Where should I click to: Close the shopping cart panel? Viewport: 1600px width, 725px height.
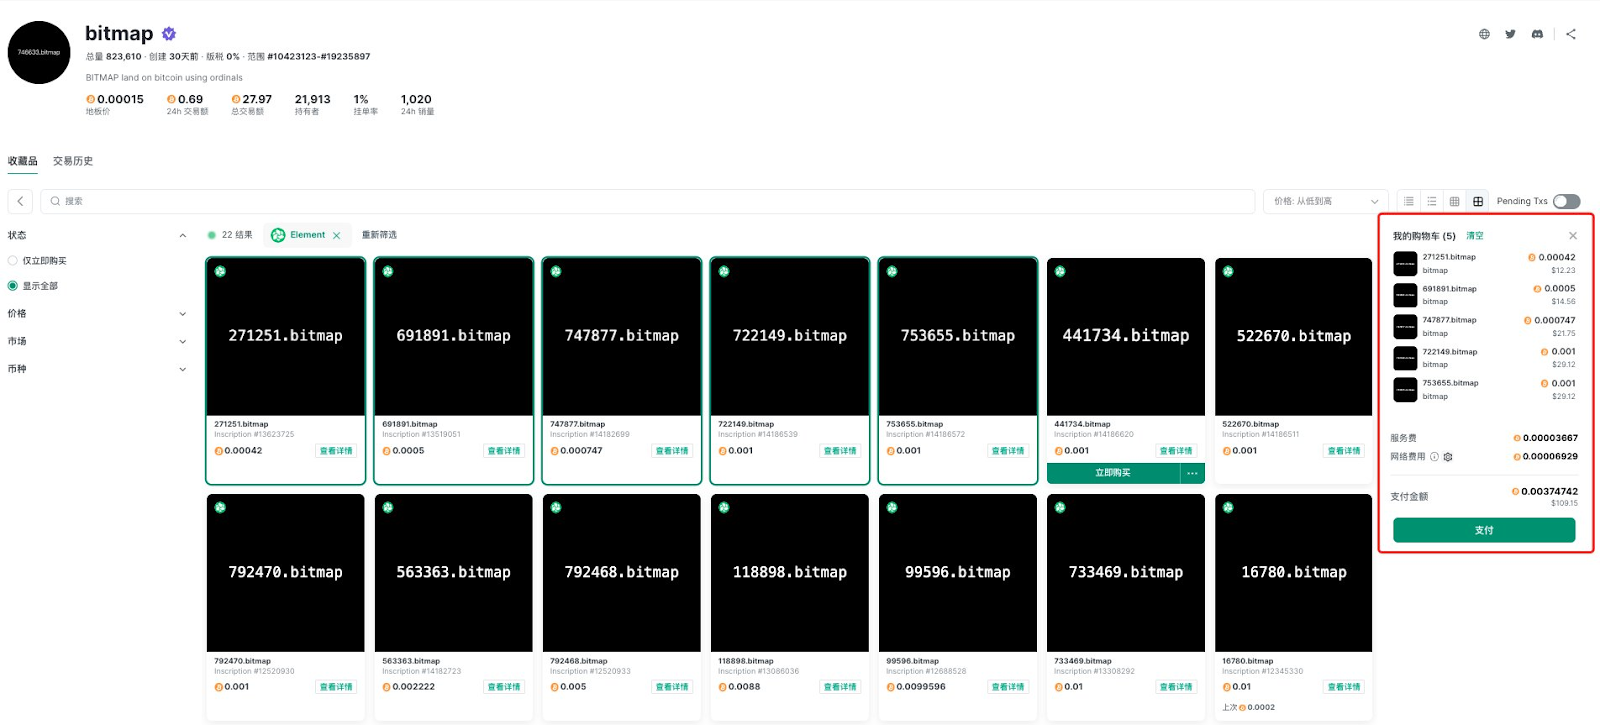point(1573,236)
